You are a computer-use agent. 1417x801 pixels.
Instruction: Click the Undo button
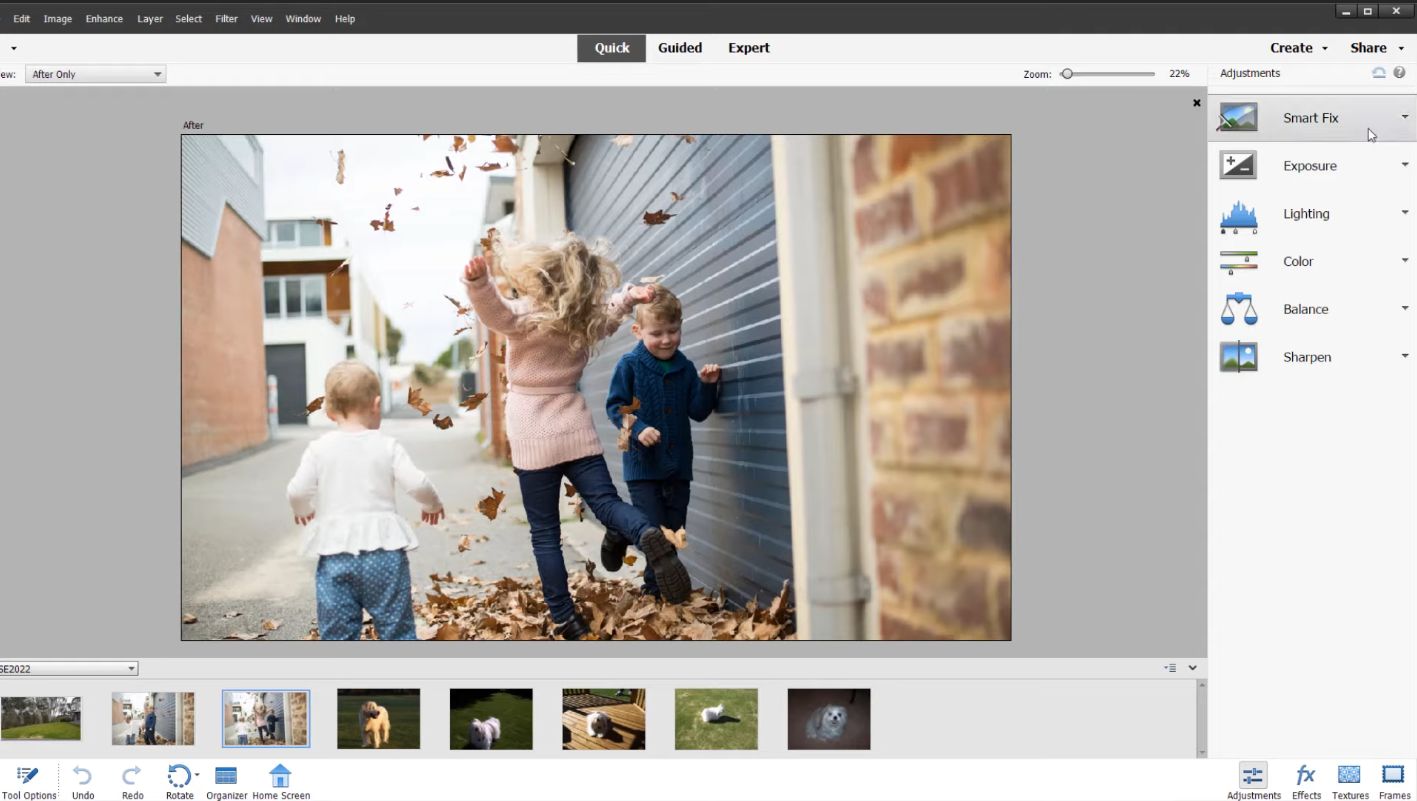point(82,775)
